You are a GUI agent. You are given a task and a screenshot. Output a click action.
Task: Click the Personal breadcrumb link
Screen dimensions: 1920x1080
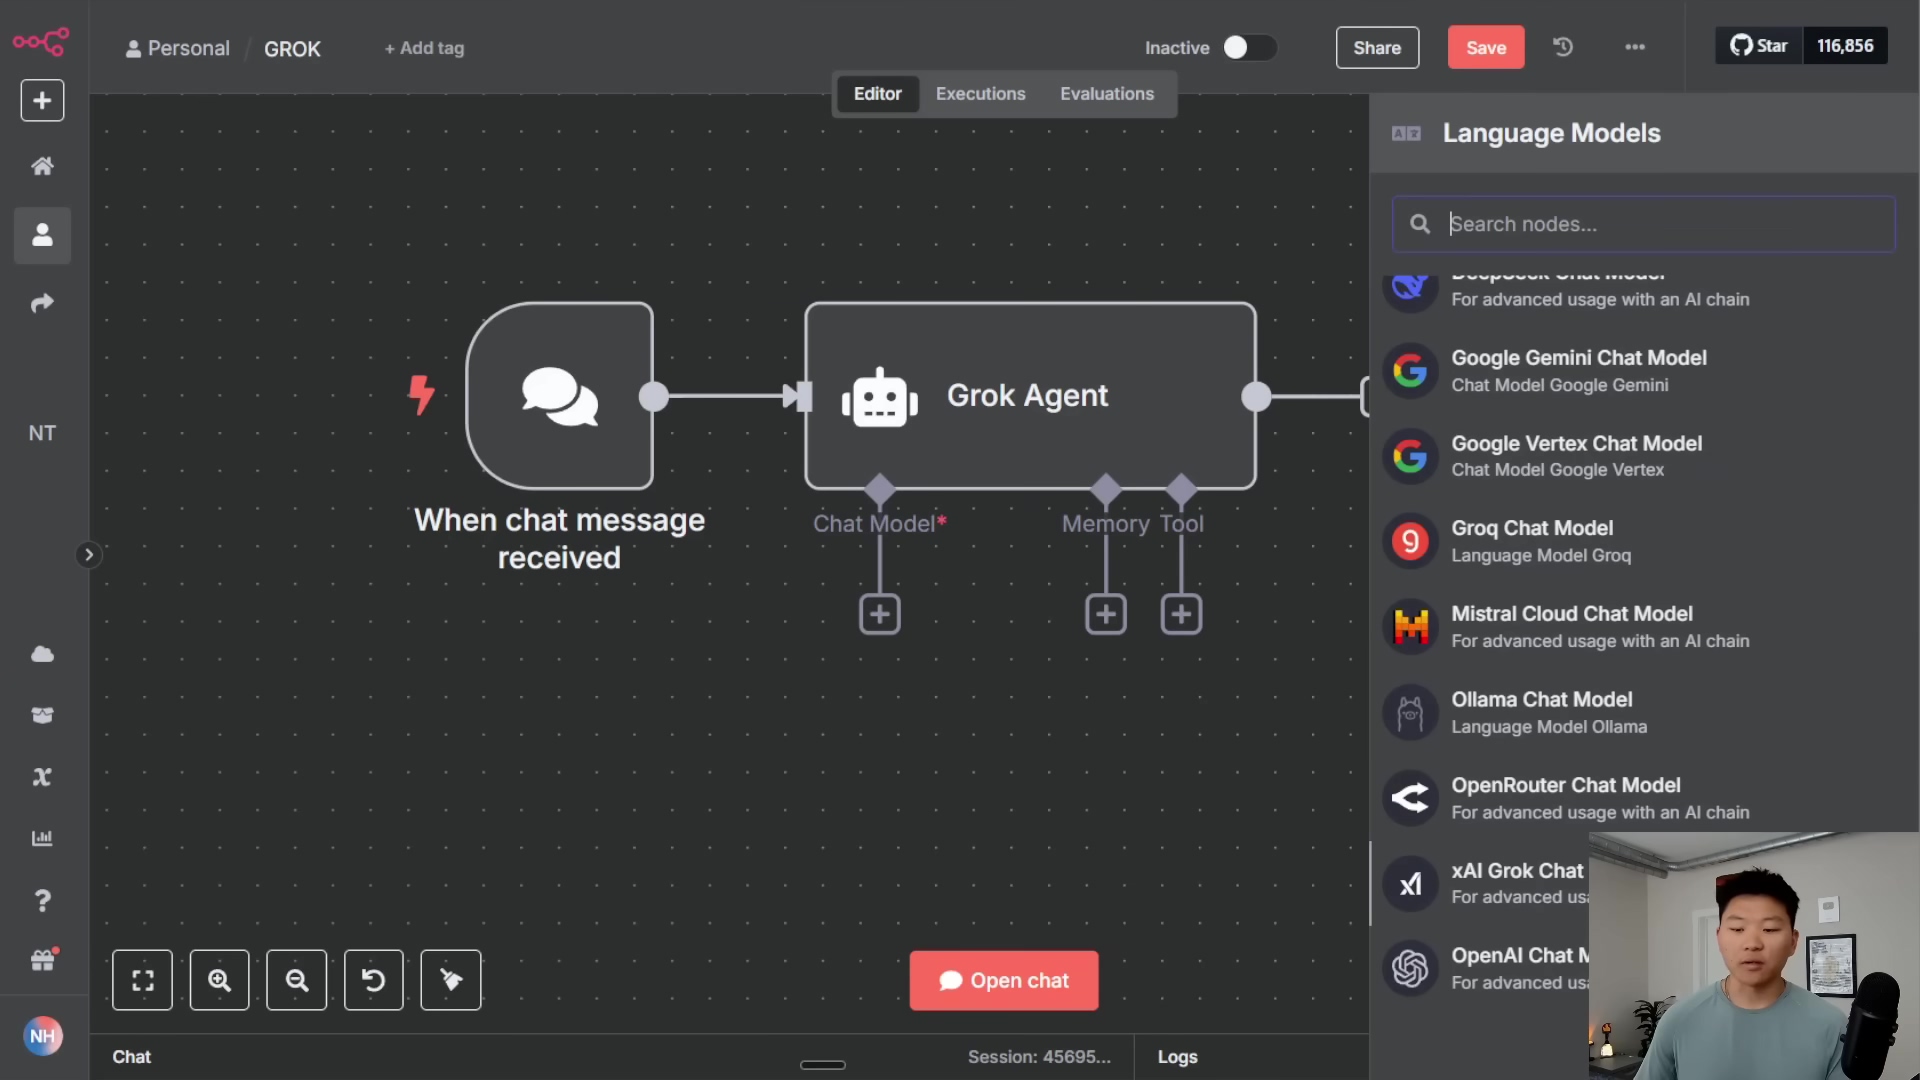click(178, 48)
